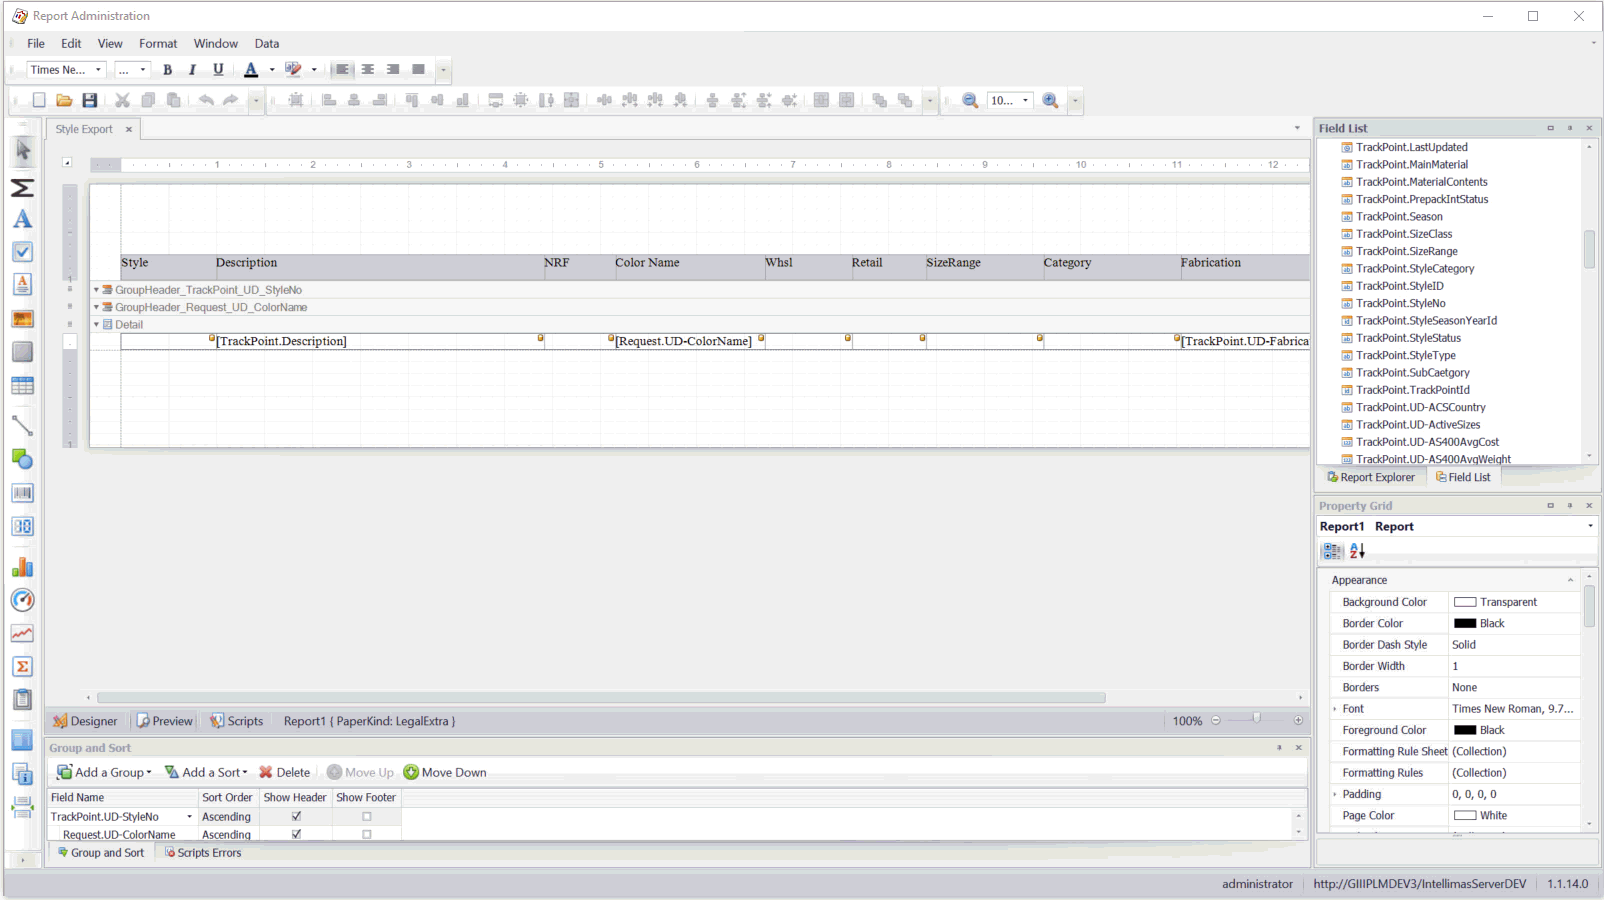
Task: Click Move Down button
Action: pos(445,772)
